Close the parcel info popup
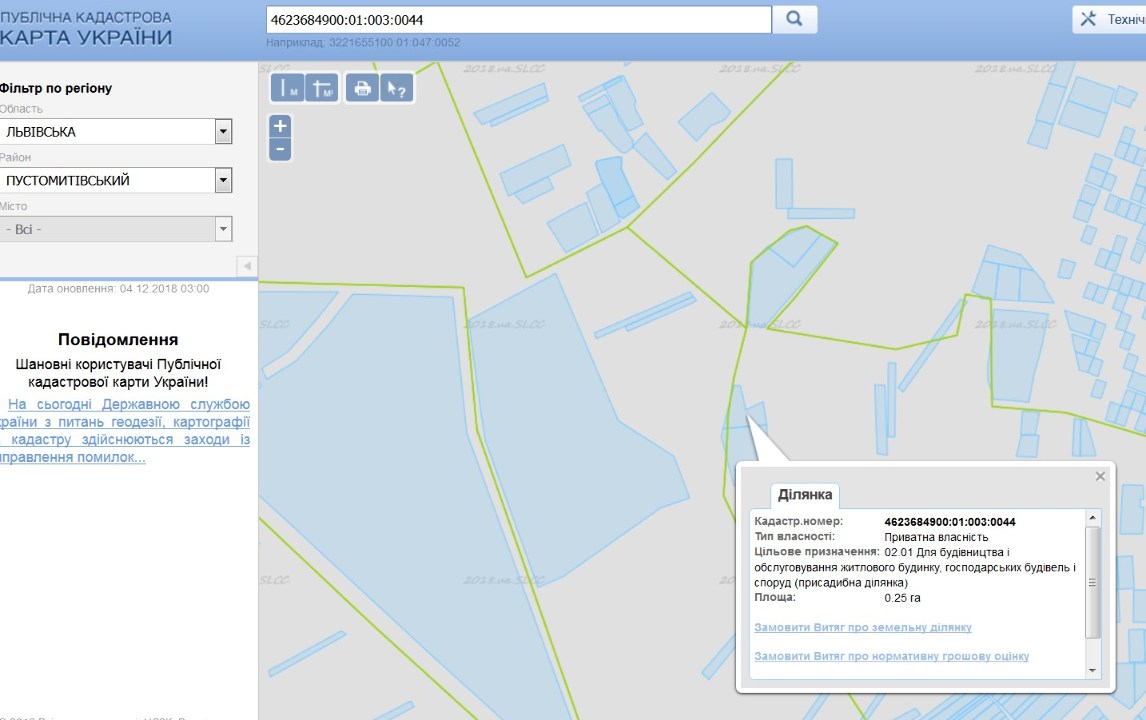The height and width of the screenshot is (720, 1146). point(1100,477)
